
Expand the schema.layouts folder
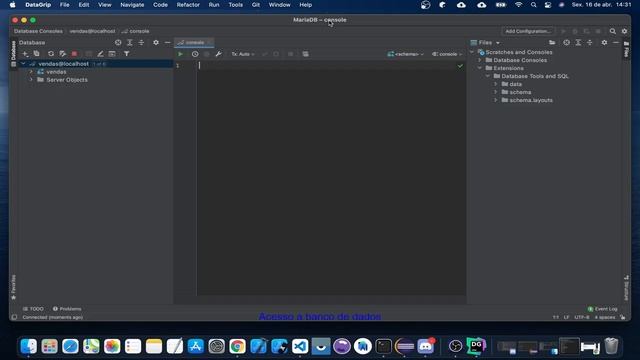(x=496, y=100)
